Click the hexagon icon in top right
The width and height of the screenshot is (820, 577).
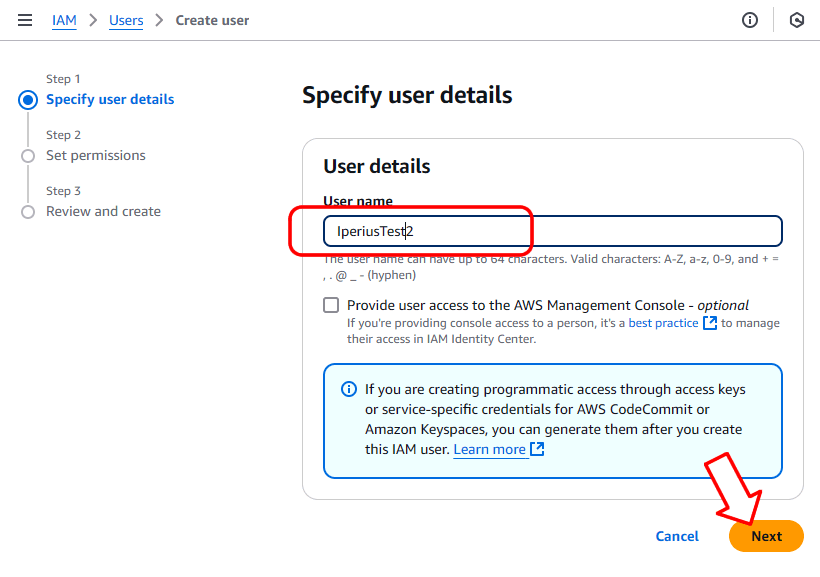(796, 20)
